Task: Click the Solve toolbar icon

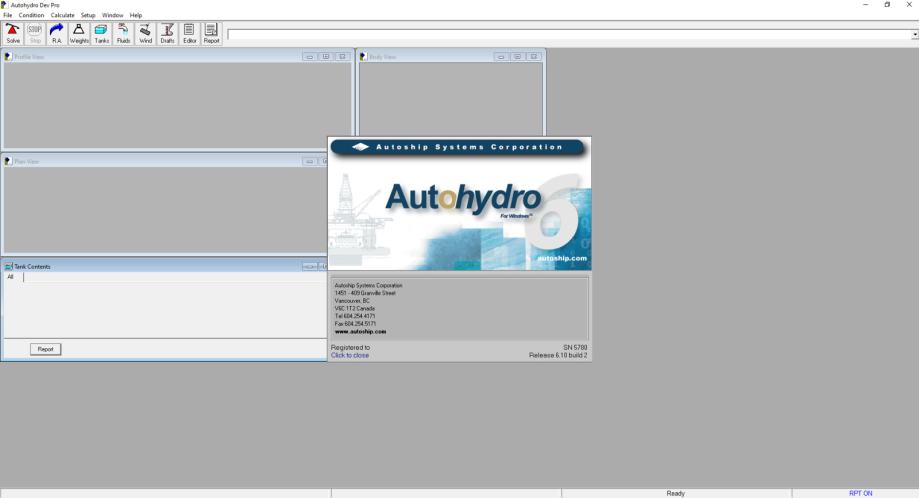Action: point(13,33)
